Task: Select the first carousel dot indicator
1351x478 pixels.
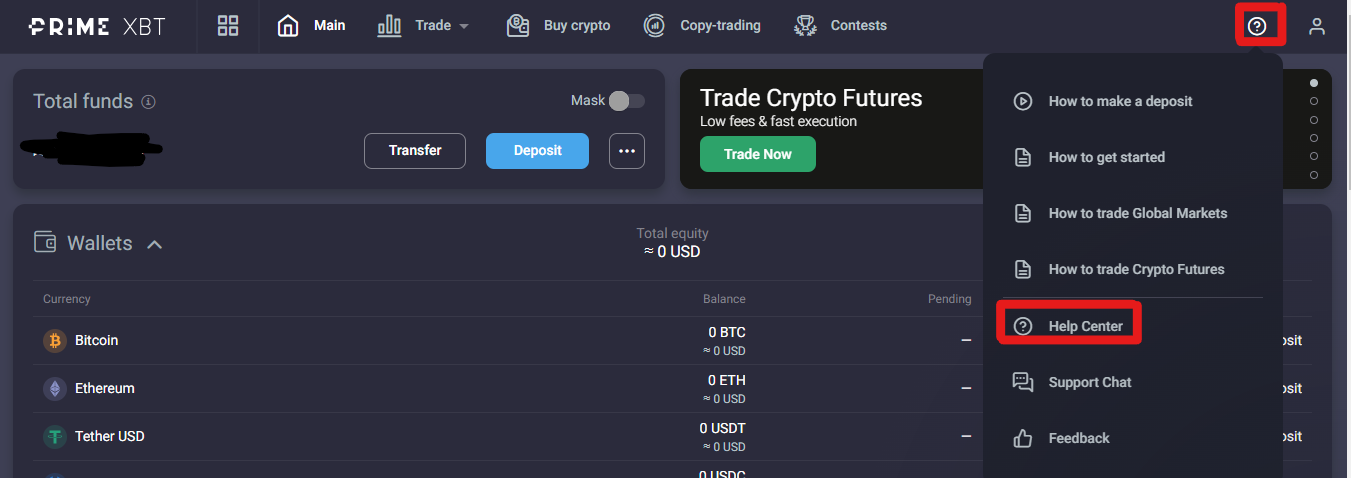Action: pos(1314,83)
